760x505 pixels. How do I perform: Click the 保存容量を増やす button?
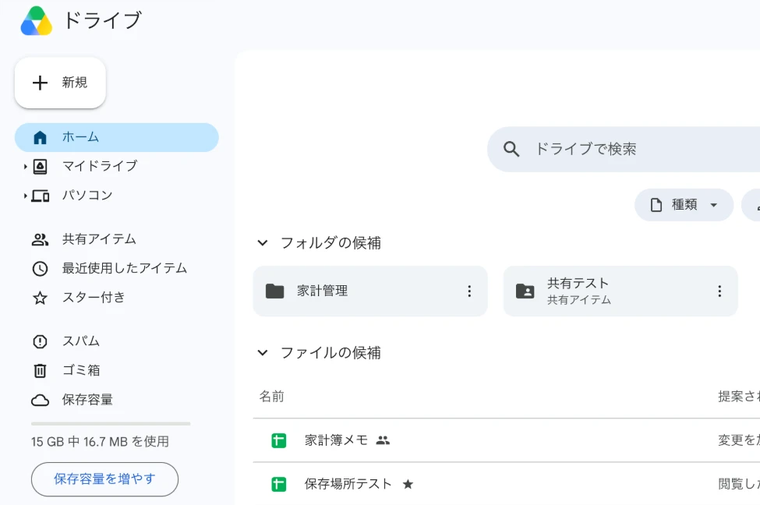click(105, 479)
